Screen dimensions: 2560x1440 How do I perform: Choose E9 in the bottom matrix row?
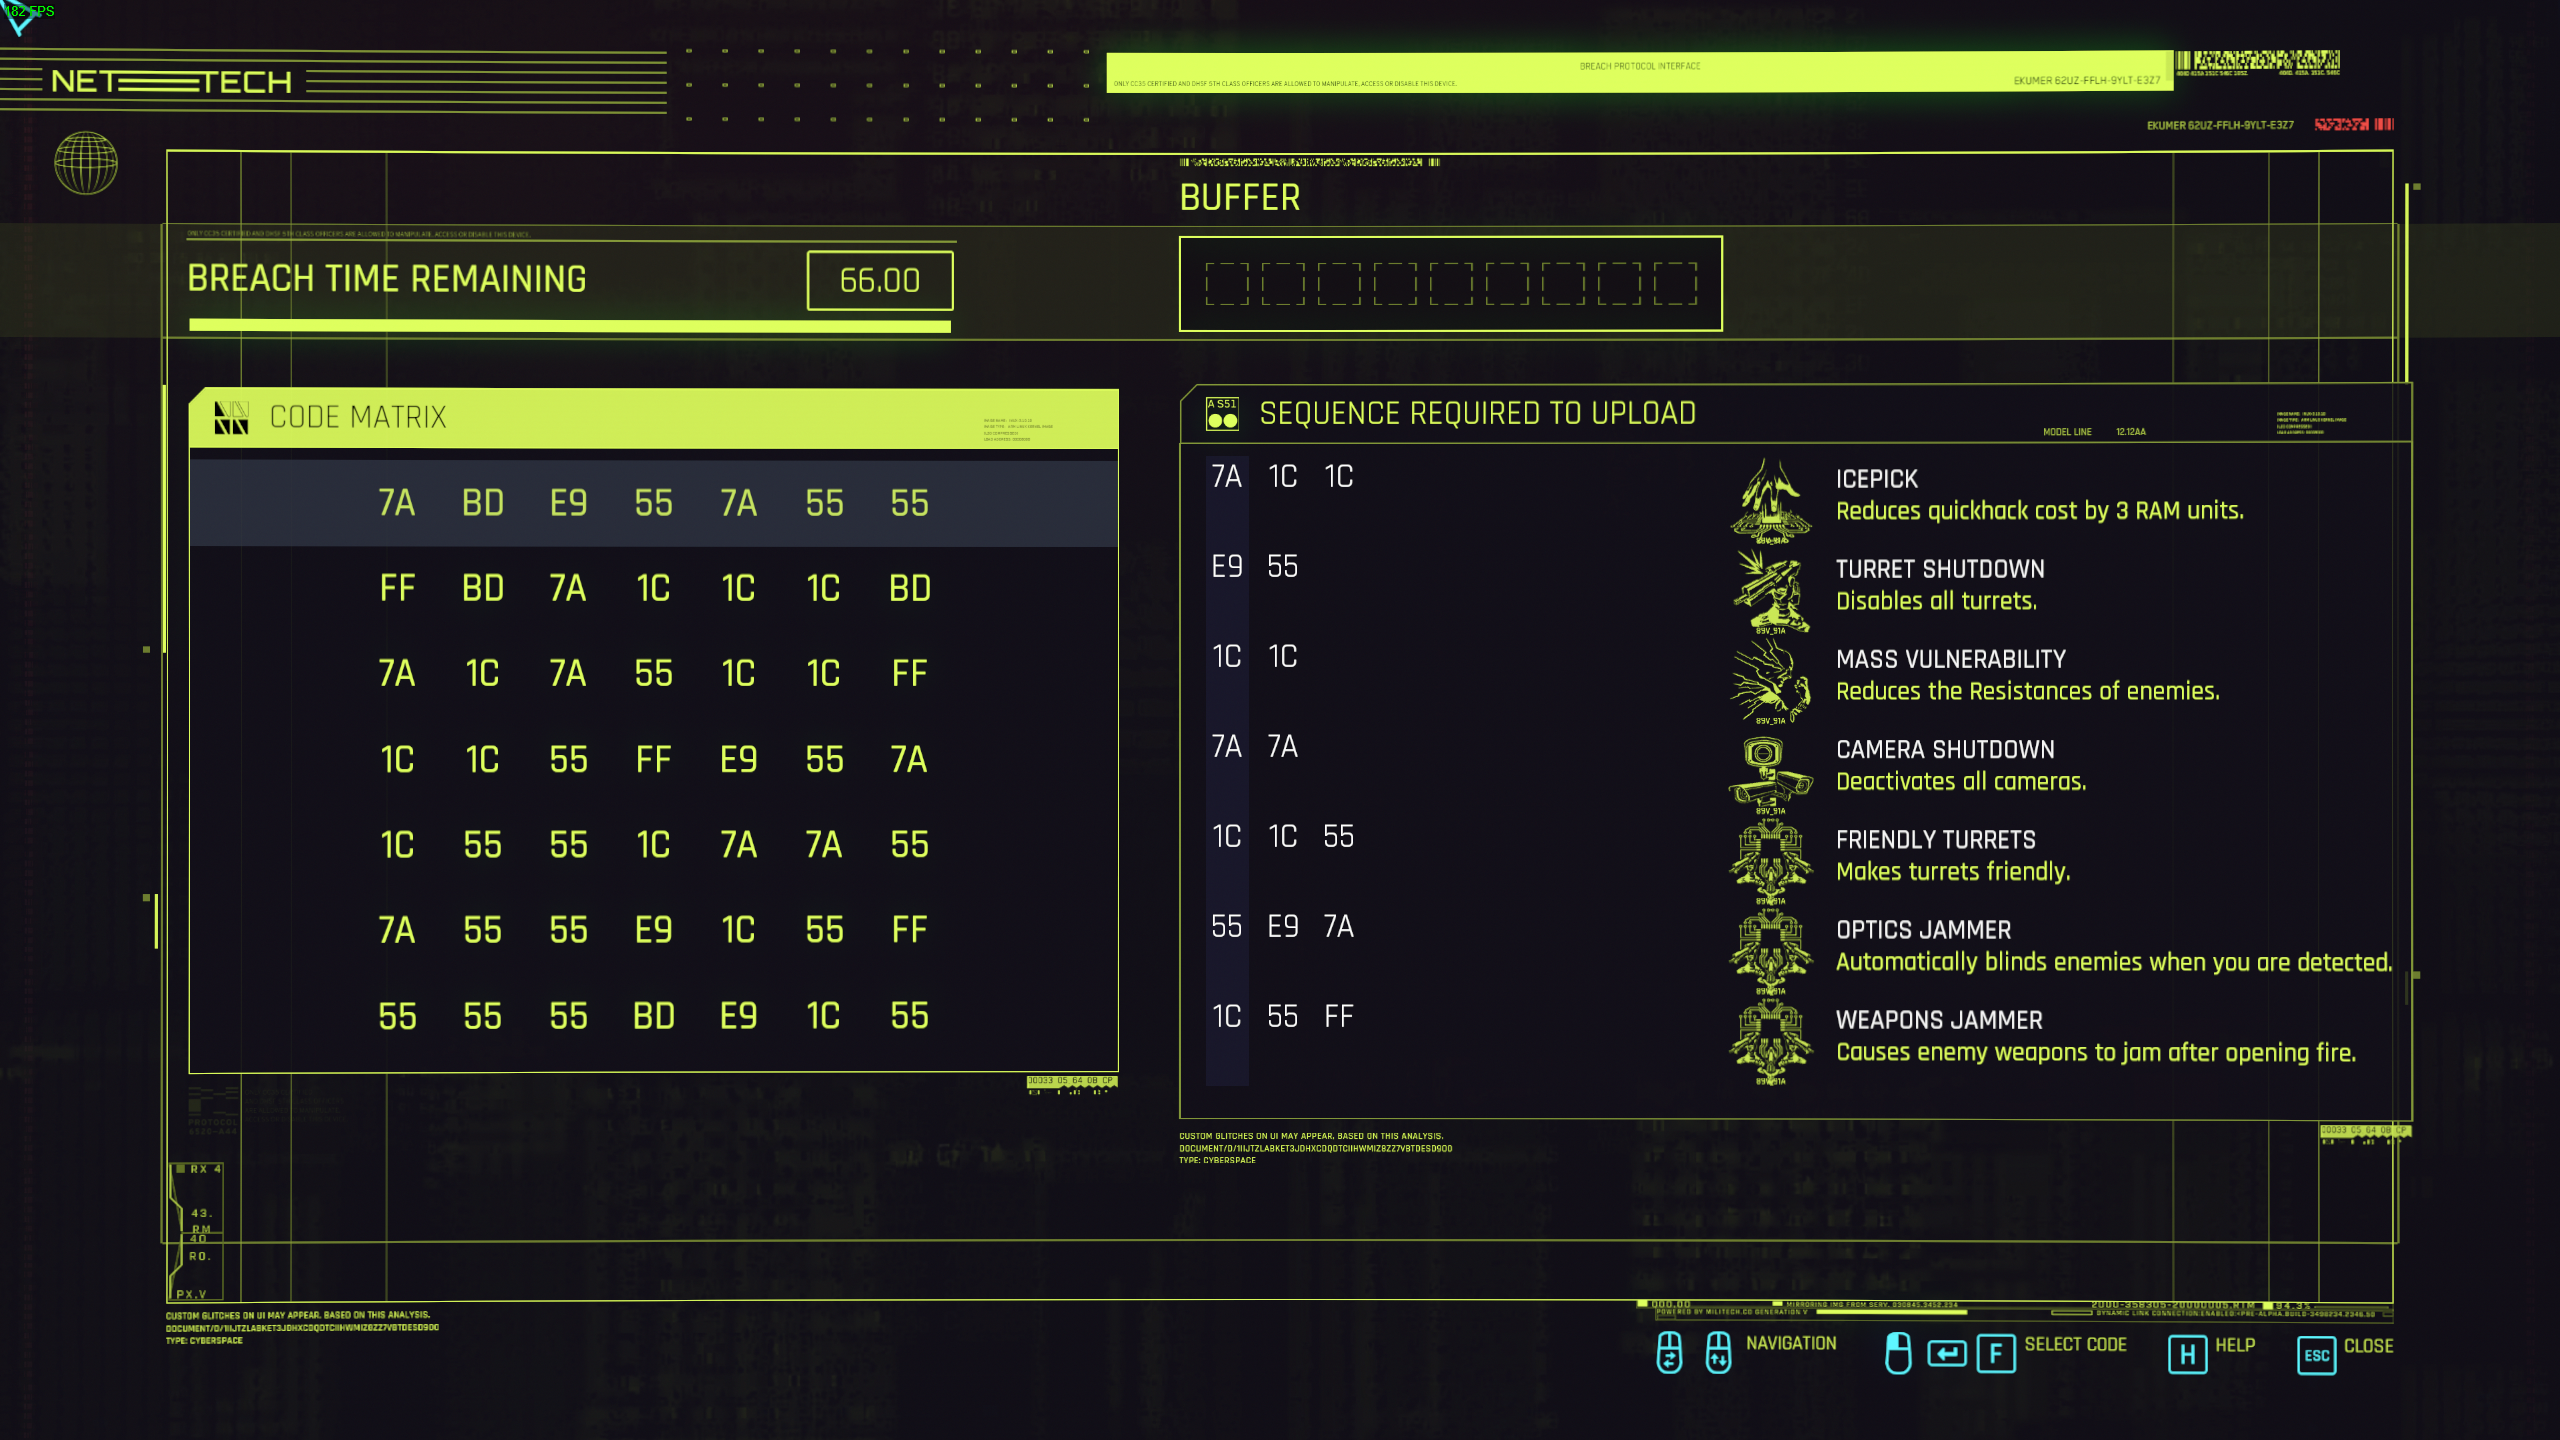coord(739,1016)
